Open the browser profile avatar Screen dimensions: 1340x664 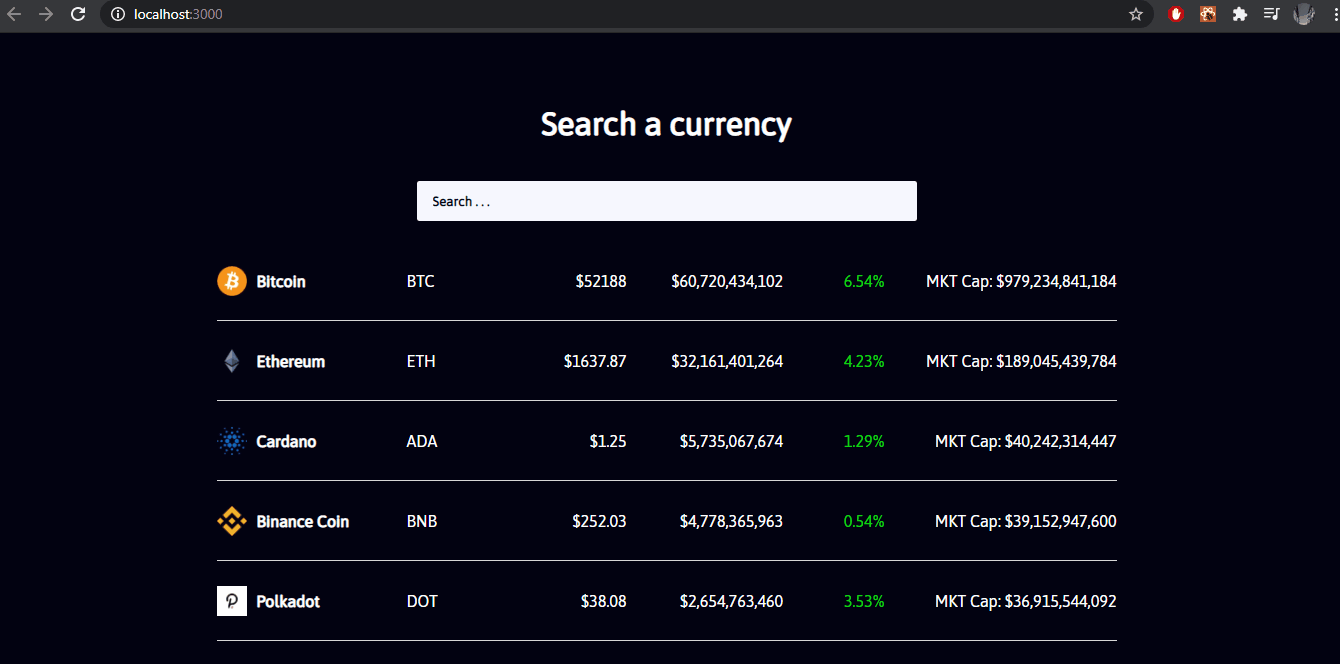point(1303,14)
